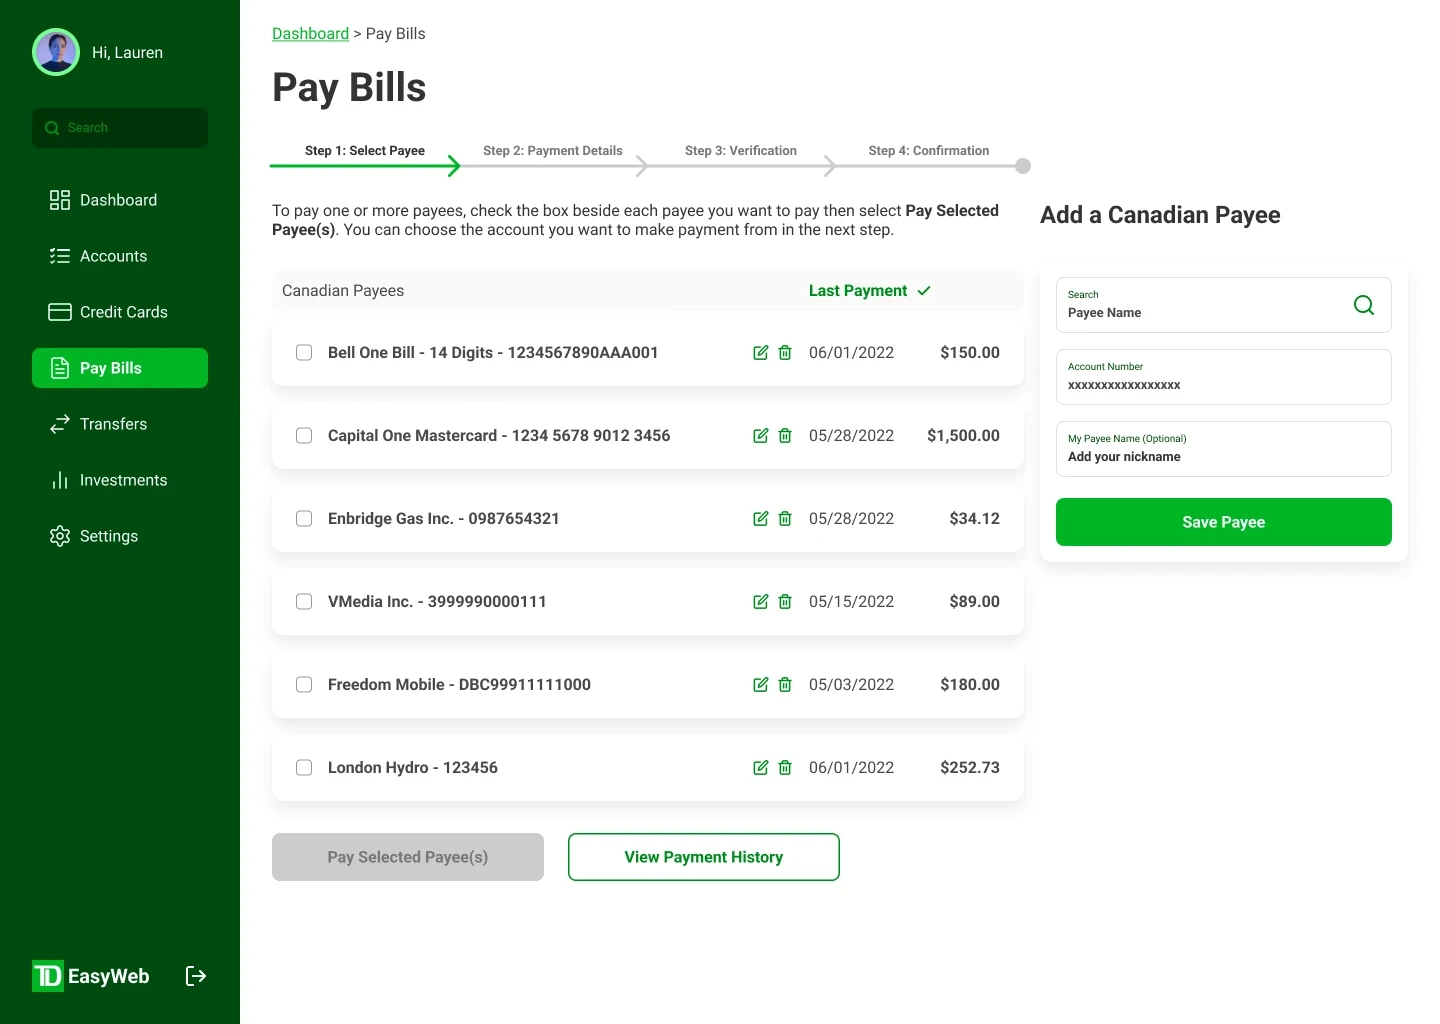Screen dimensions: 1440x1024
Task: Click the TD EasyWeb logo
Action: [x=91, y=976]
